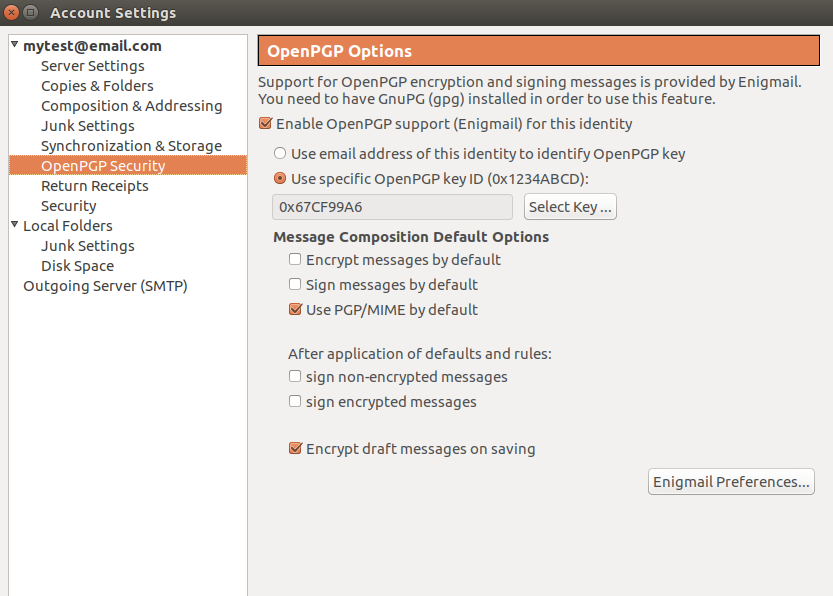Check sign encrypted messages
This screenshot has width=833, height=596.
click(x=295, y=401)
